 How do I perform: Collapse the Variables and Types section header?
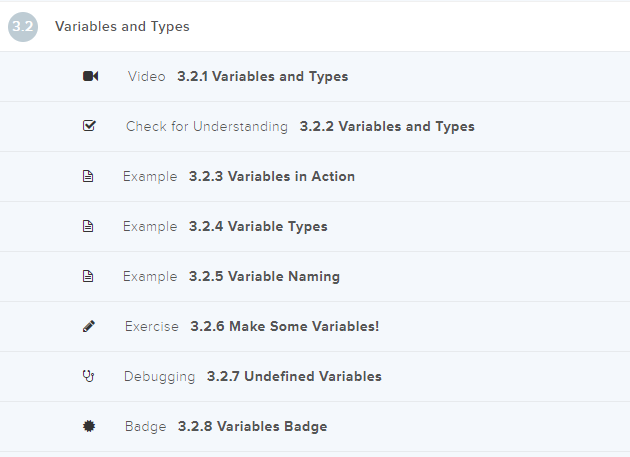point(122,26)
